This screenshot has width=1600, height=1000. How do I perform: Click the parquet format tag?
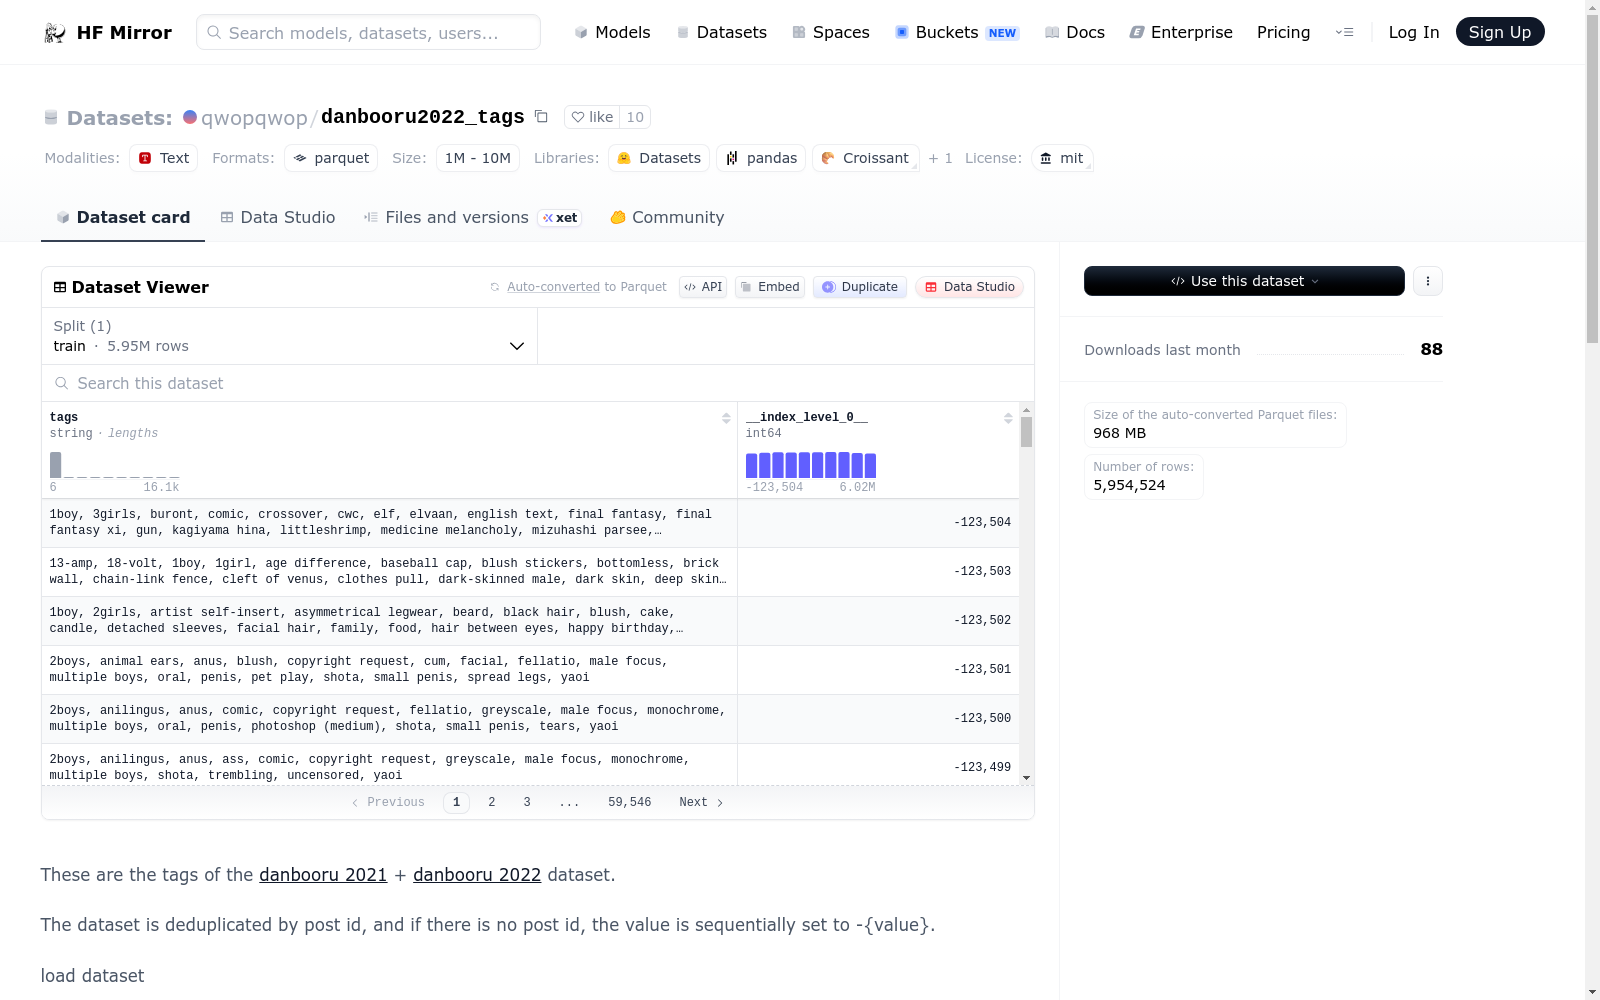pos(331,158)
